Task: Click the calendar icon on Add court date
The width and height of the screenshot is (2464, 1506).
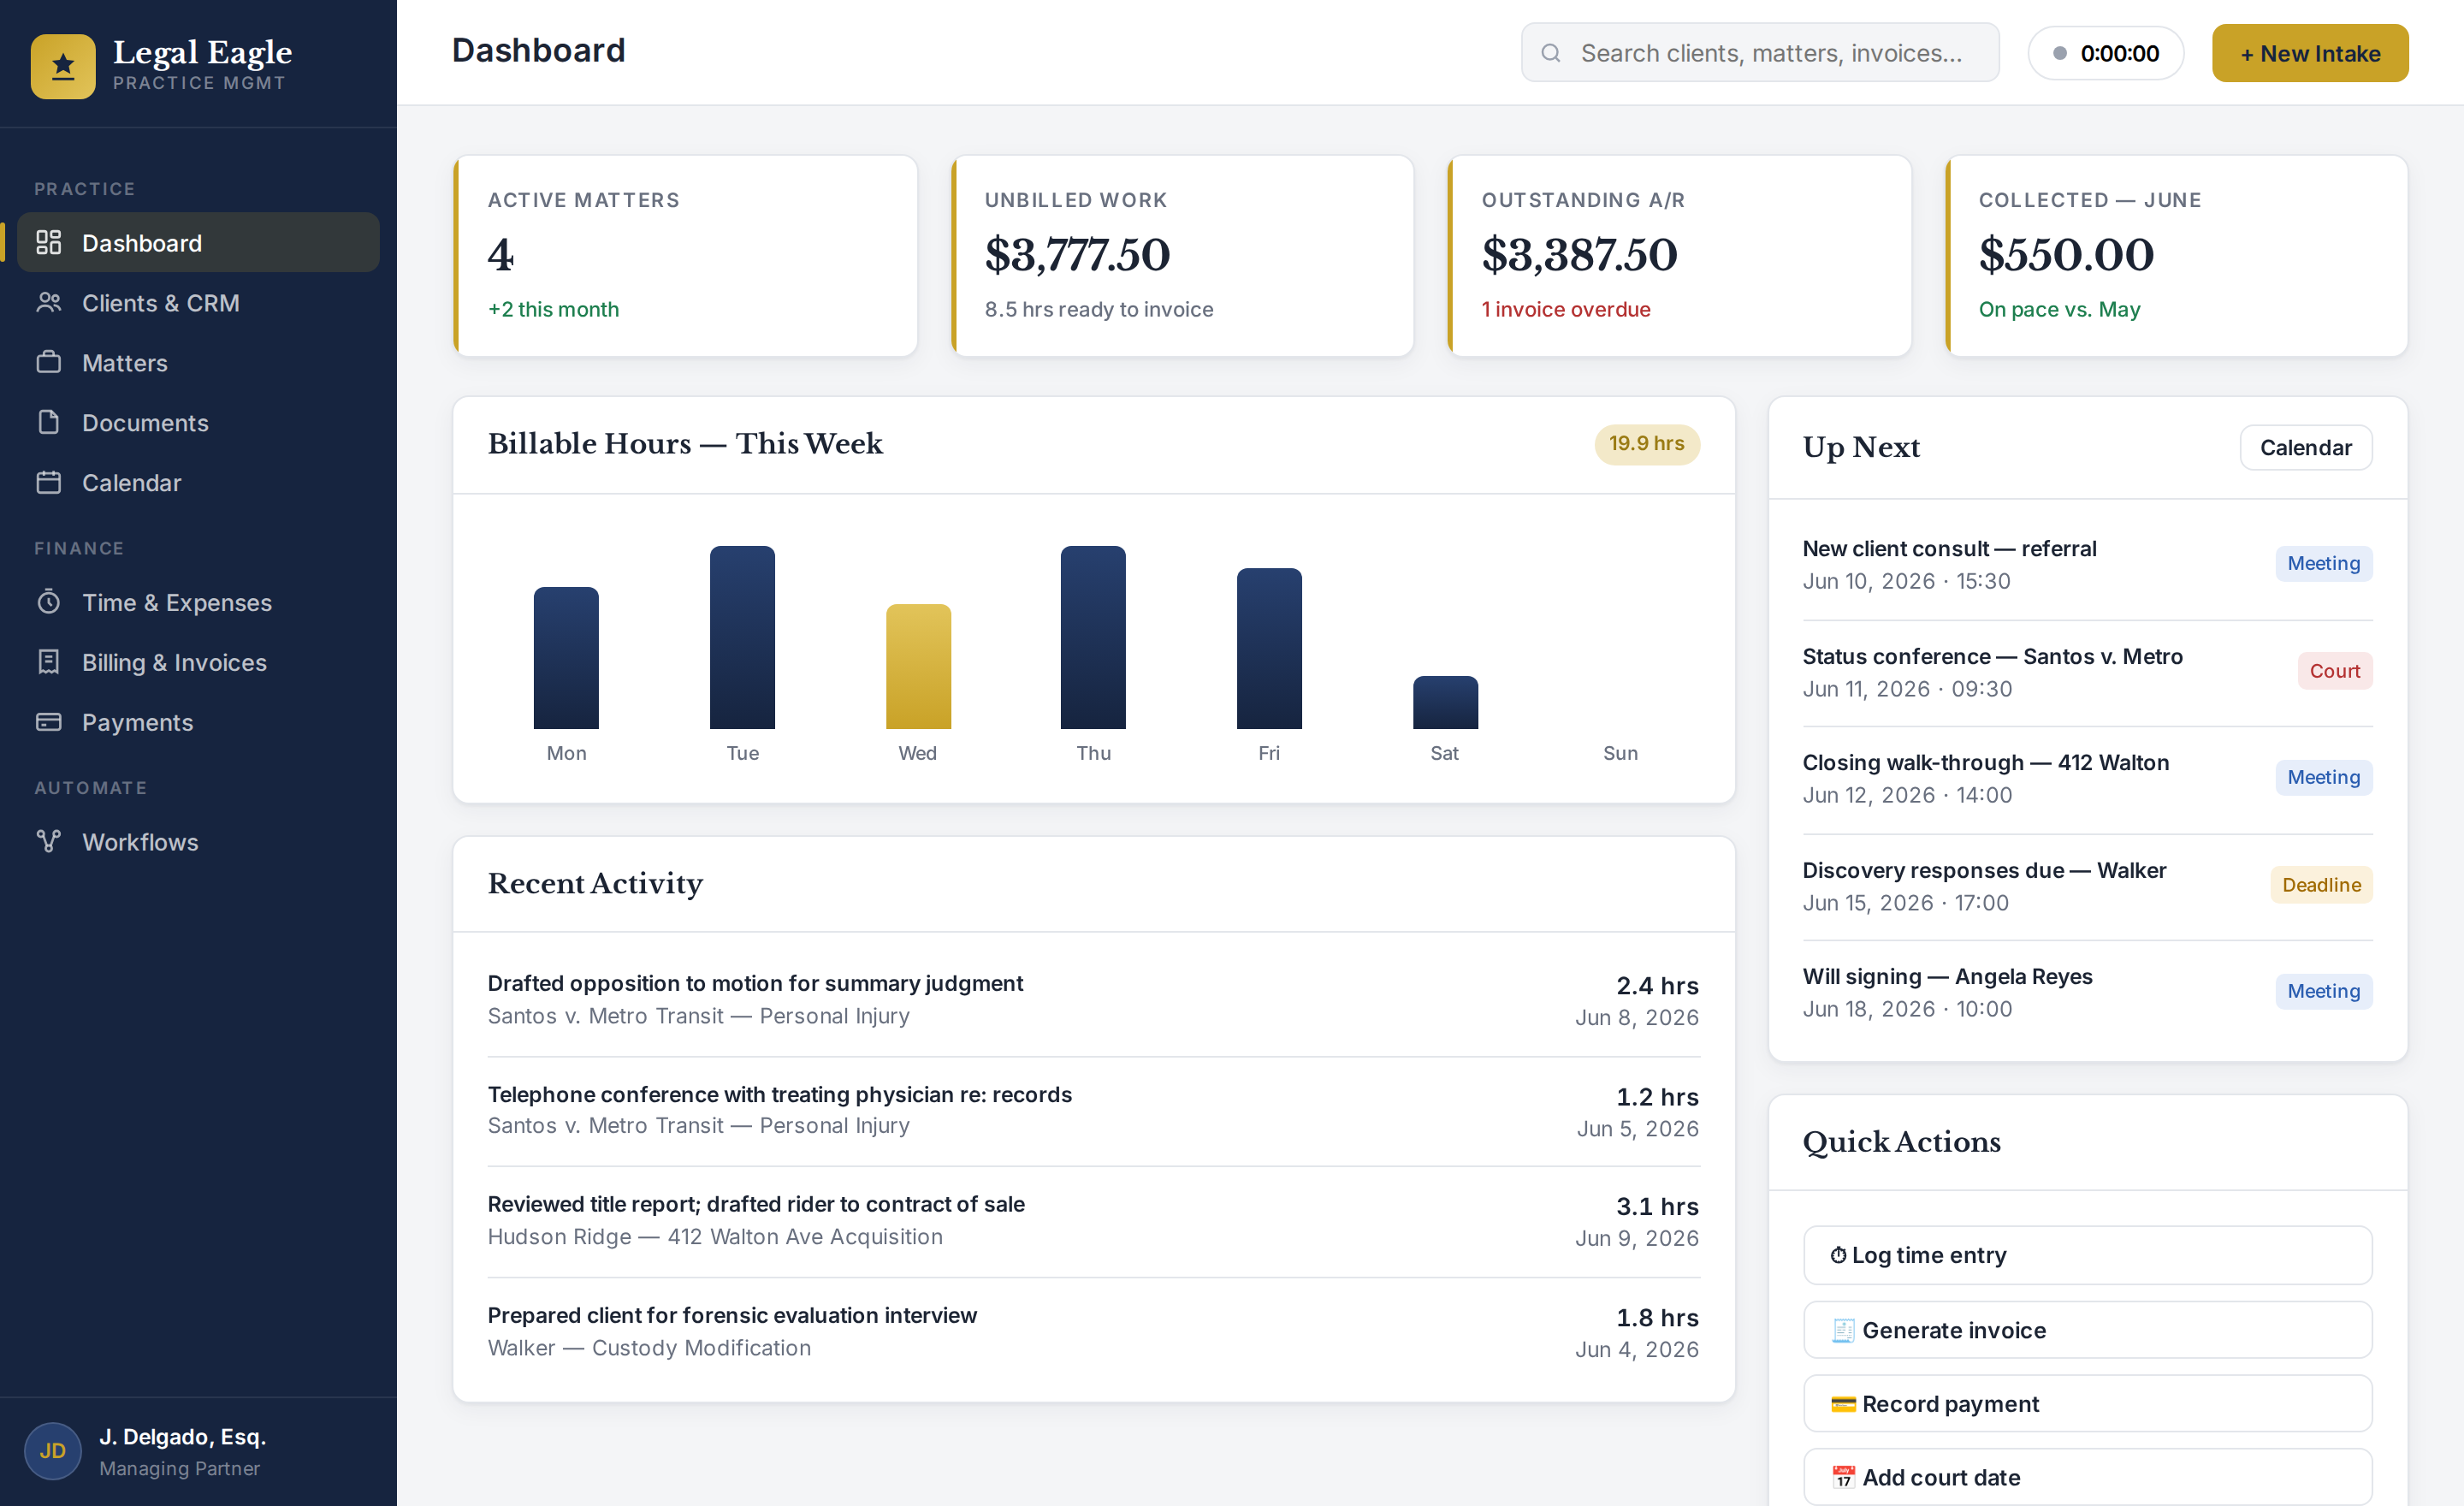Action: pos(1843,1477)
